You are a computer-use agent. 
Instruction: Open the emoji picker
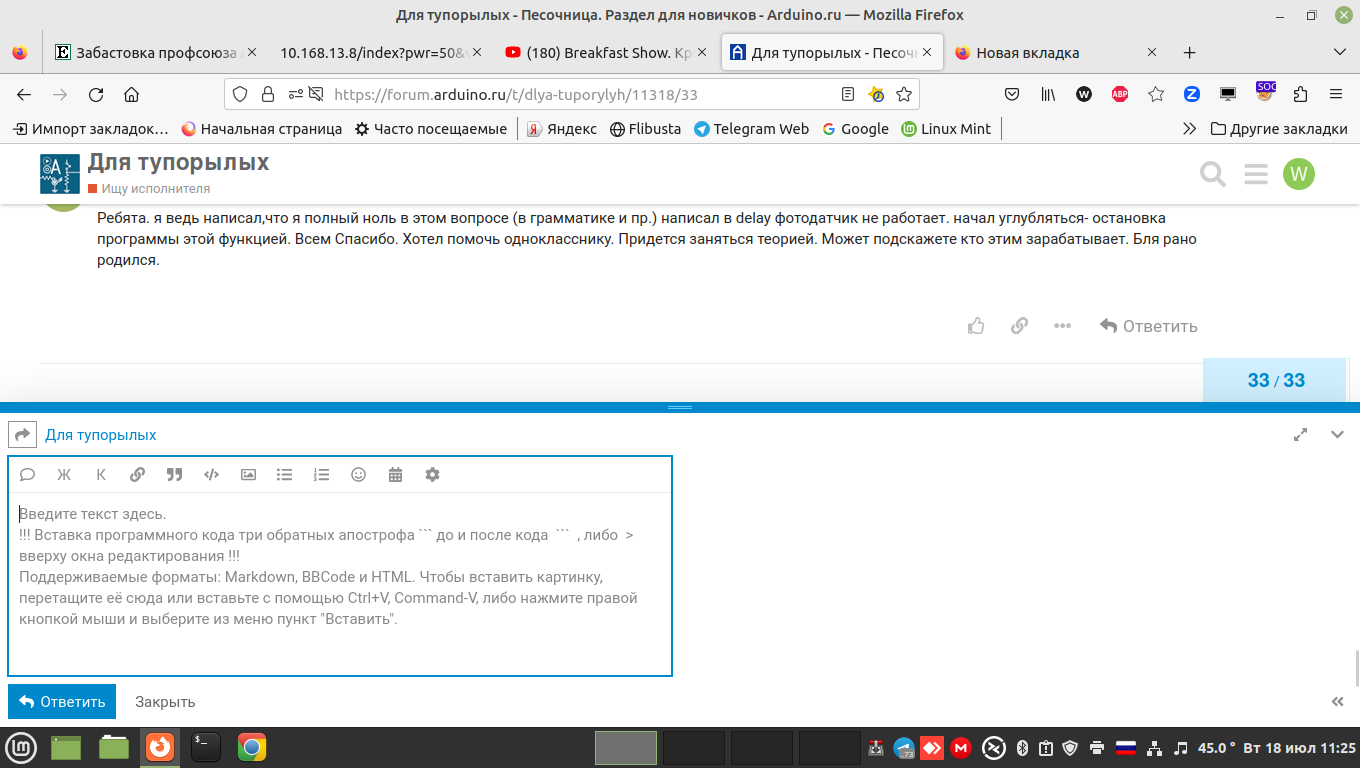tap(358, 475)
